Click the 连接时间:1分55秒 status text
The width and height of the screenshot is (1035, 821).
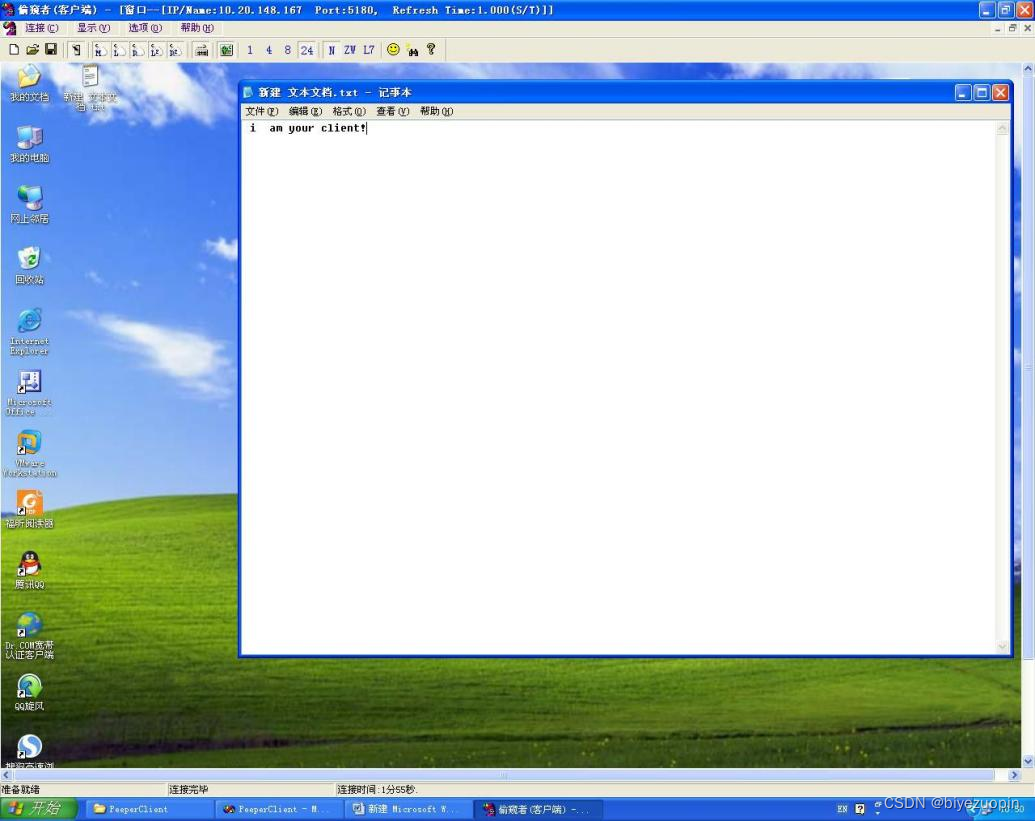(377, 789)
